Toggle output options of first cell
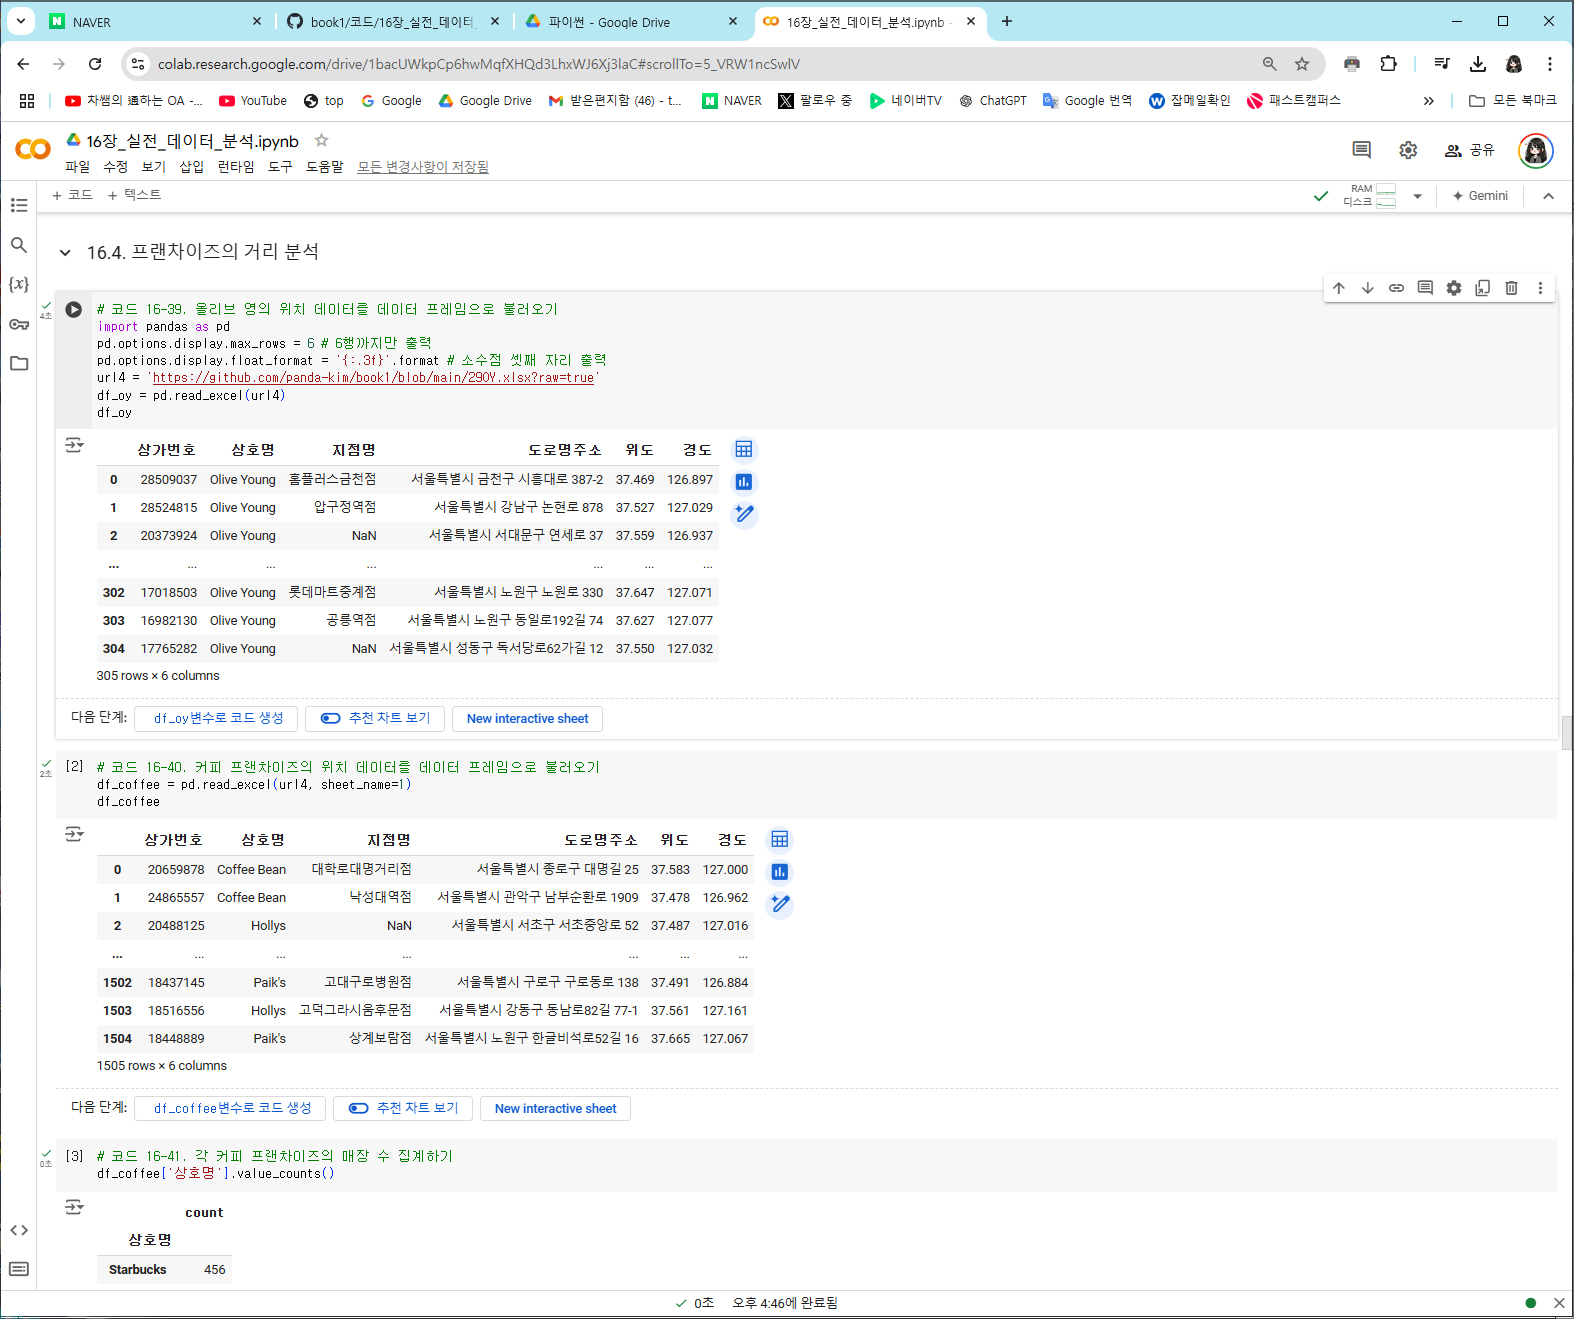The width and height of the screenshot is (1574, 1319). [x=74, y=445]
